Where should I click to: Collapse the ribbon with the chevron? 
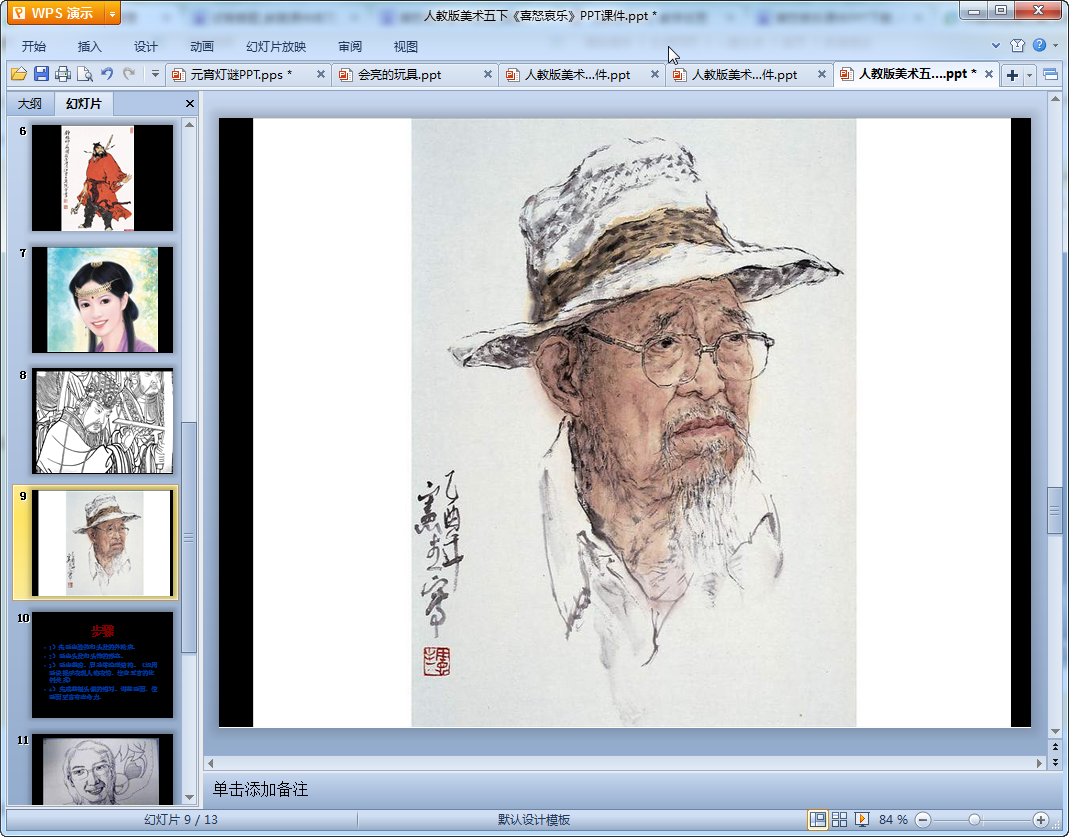tap(996, 46)
